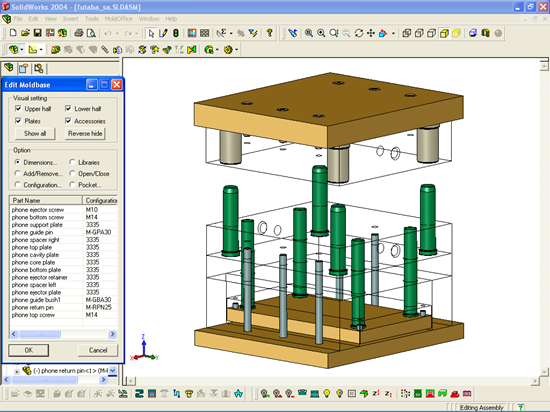Viewport: 550px width, 412px height.
Task: Click the Print icon
Action: [79, 33]
